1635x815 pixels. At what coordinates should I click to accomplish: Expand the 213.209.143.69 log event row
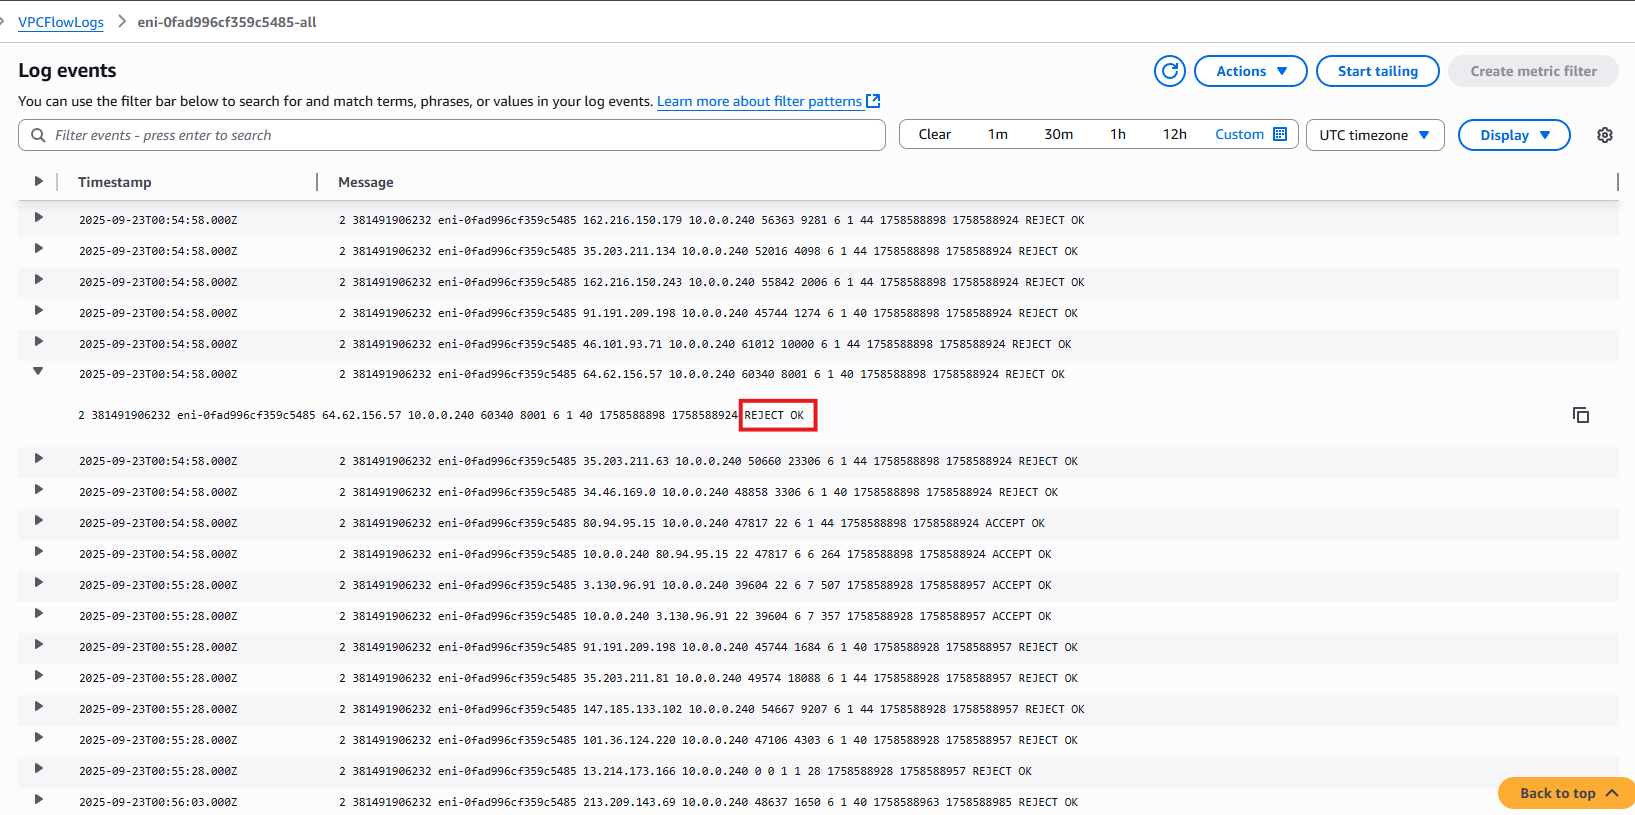coord(38,799)
